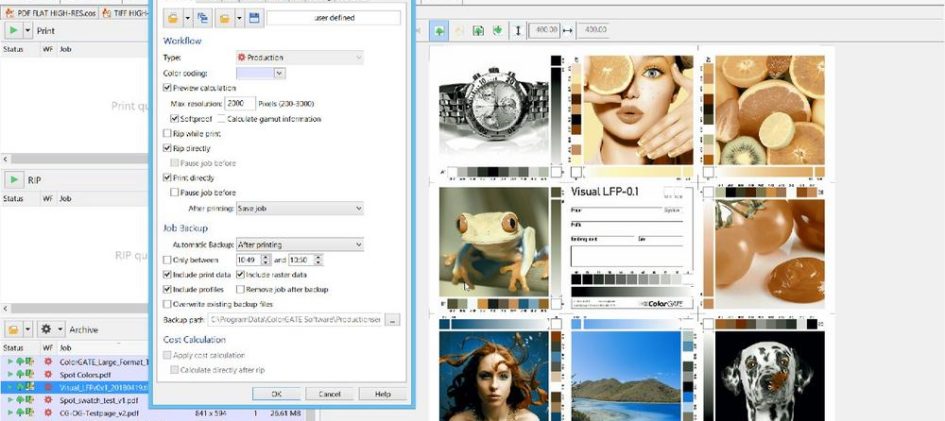Click the green page-with-tree icon in preview toolbar
The width and height of the screenshot is (945, 421).
(479, 31)
